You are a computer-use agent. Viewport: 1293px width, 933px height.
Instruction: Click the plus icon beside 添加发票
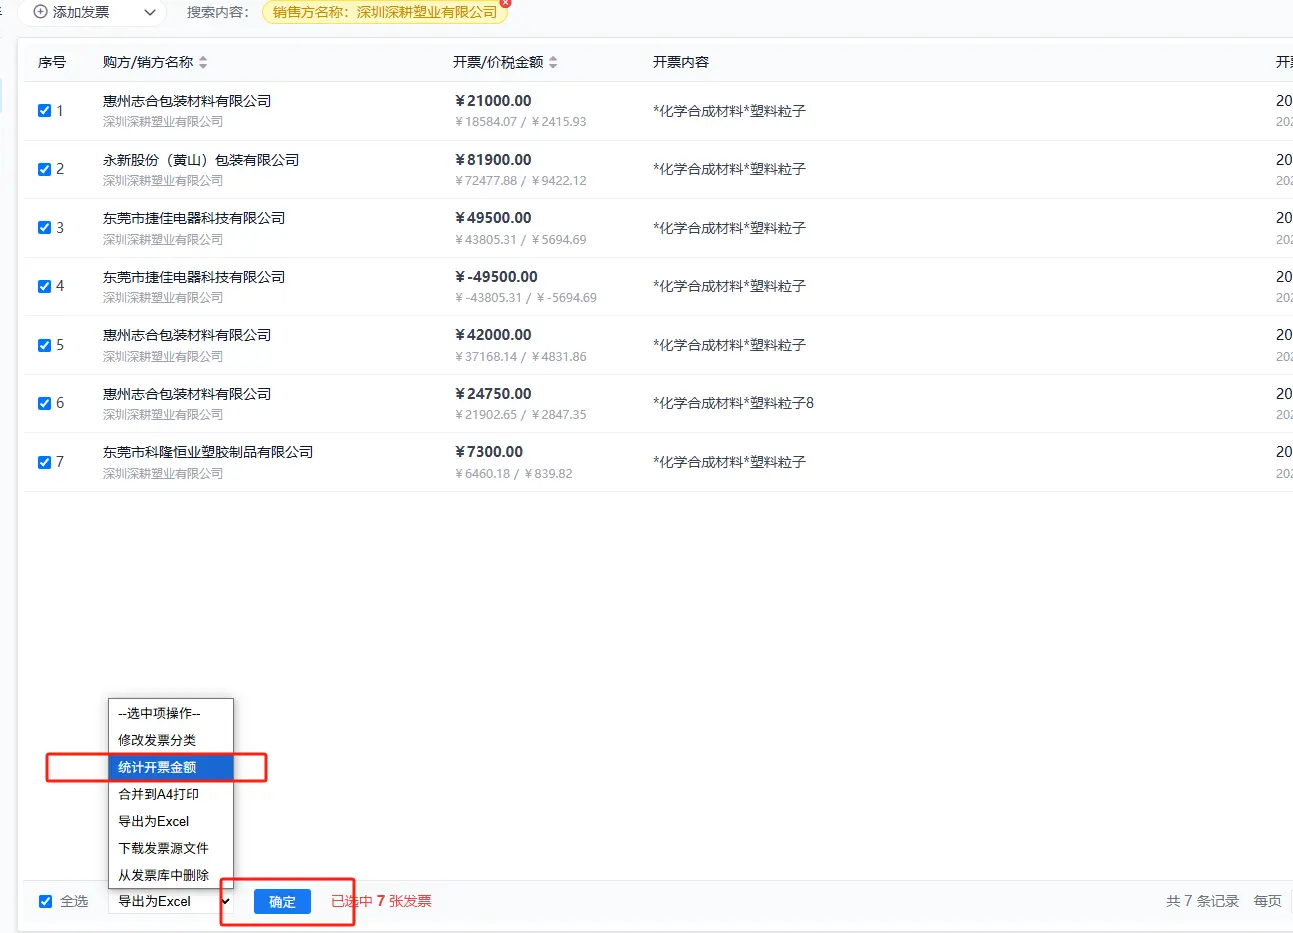click(41, 12)
